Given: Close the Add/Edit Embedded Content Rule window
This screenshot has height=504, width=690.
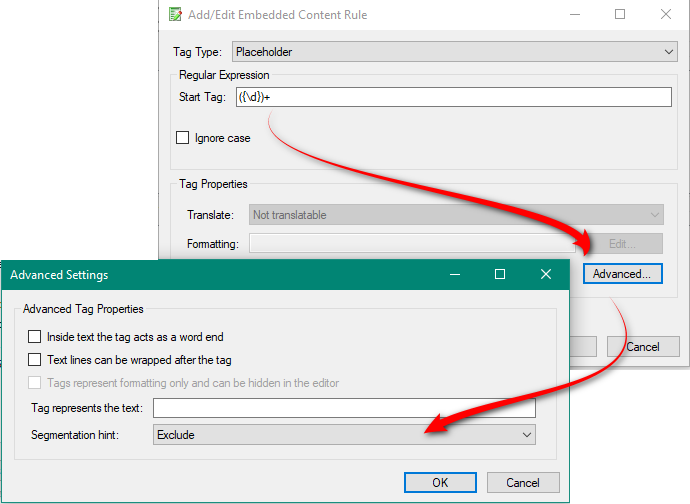Looking at the screenshot, I should [x=666, y=15].
